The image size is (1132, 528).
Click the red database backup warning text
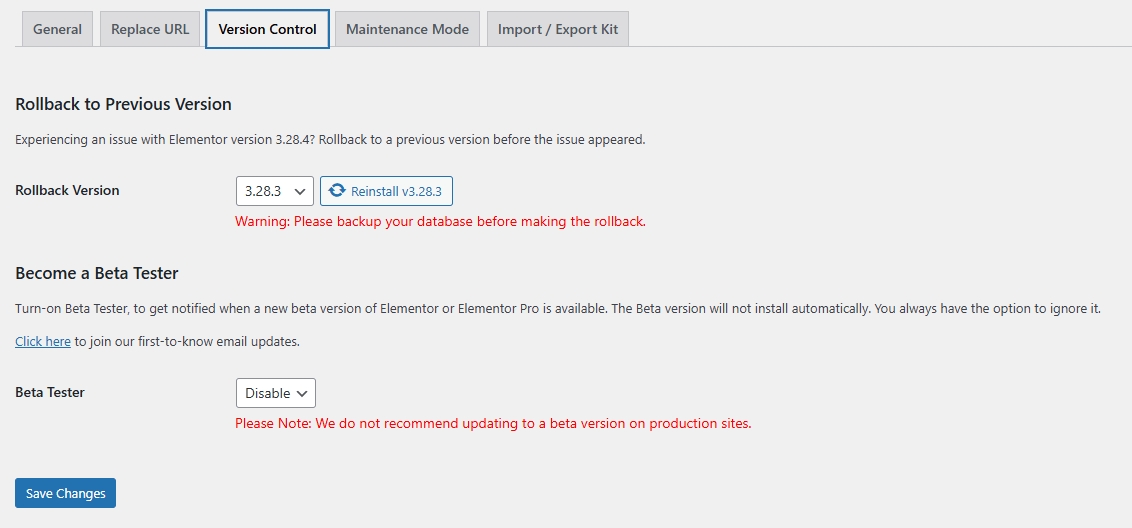click(440, 221)
